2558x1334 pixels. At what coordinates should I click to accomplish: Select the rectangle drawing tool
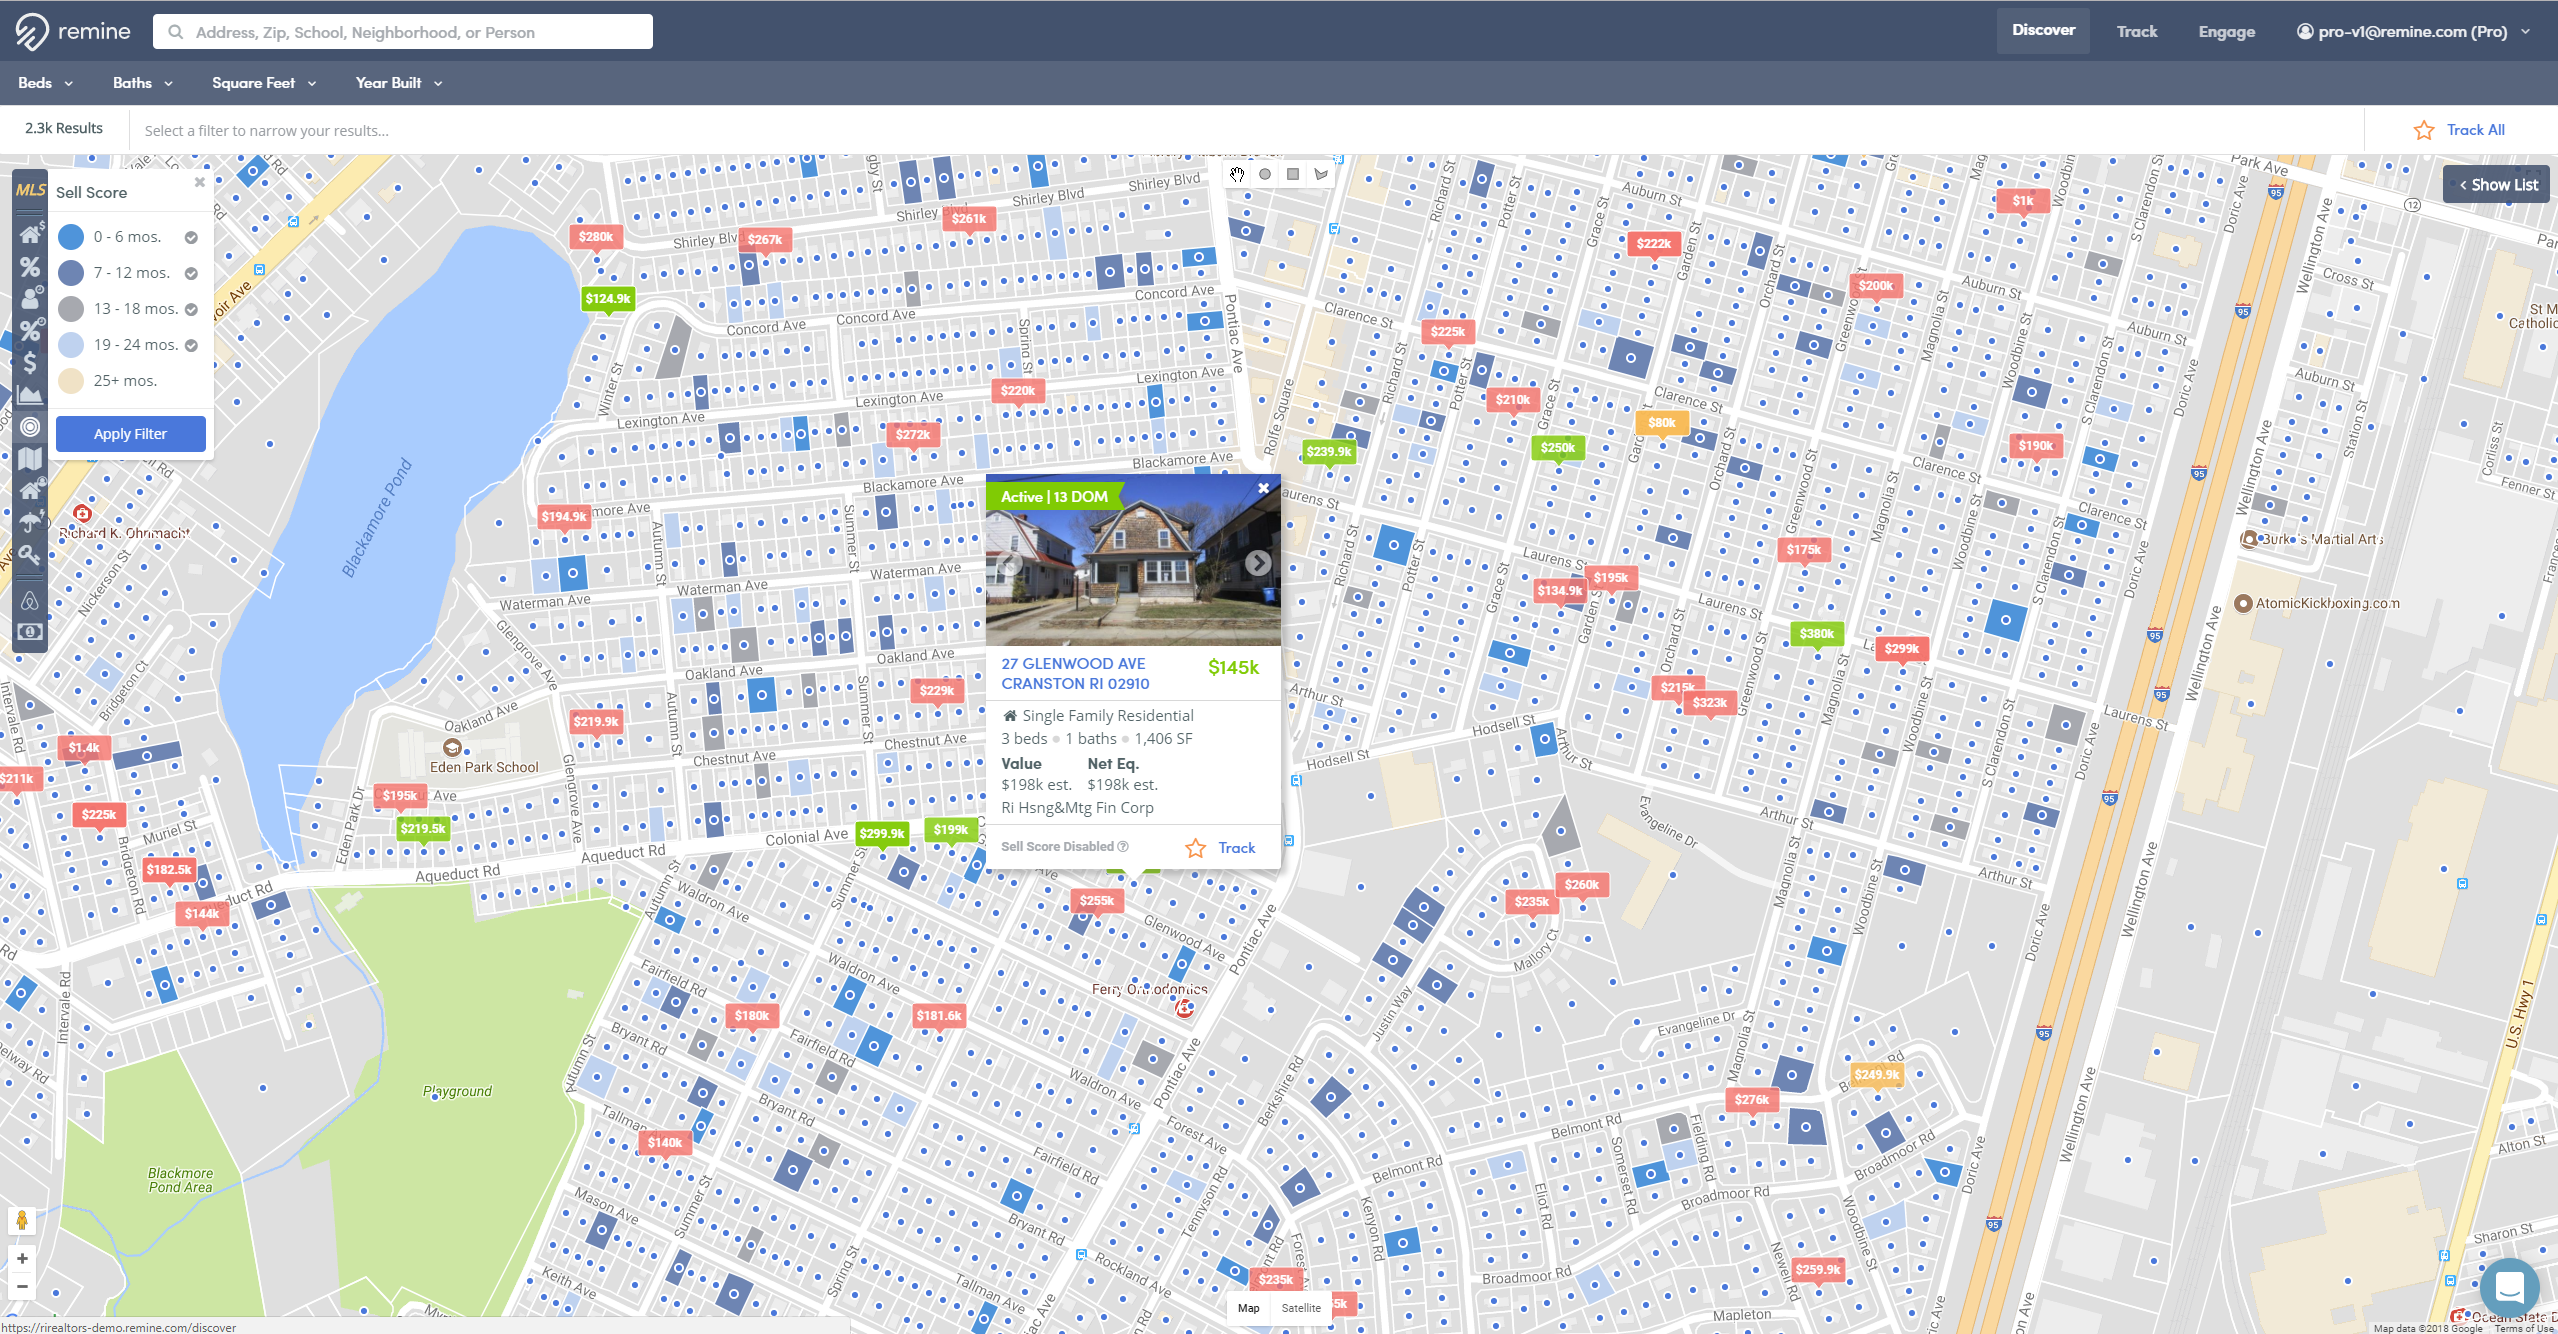tap(1292, 174)
